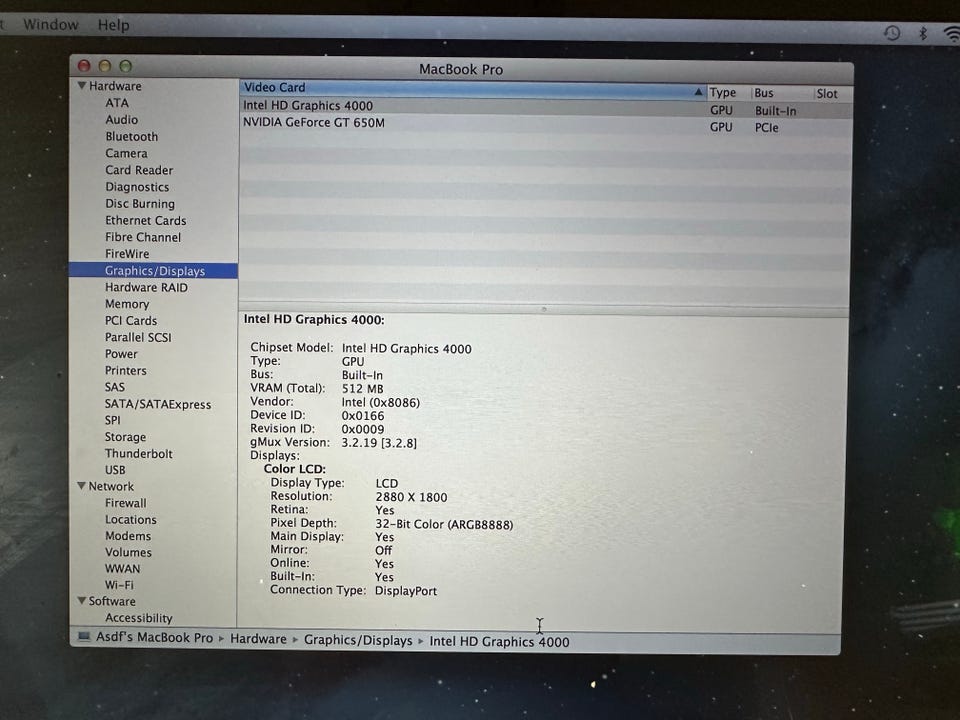Viewport: 960px width, 720px height.
Task: Select the Intel HD Graphics 4000 row
Action: coord(545,107)
